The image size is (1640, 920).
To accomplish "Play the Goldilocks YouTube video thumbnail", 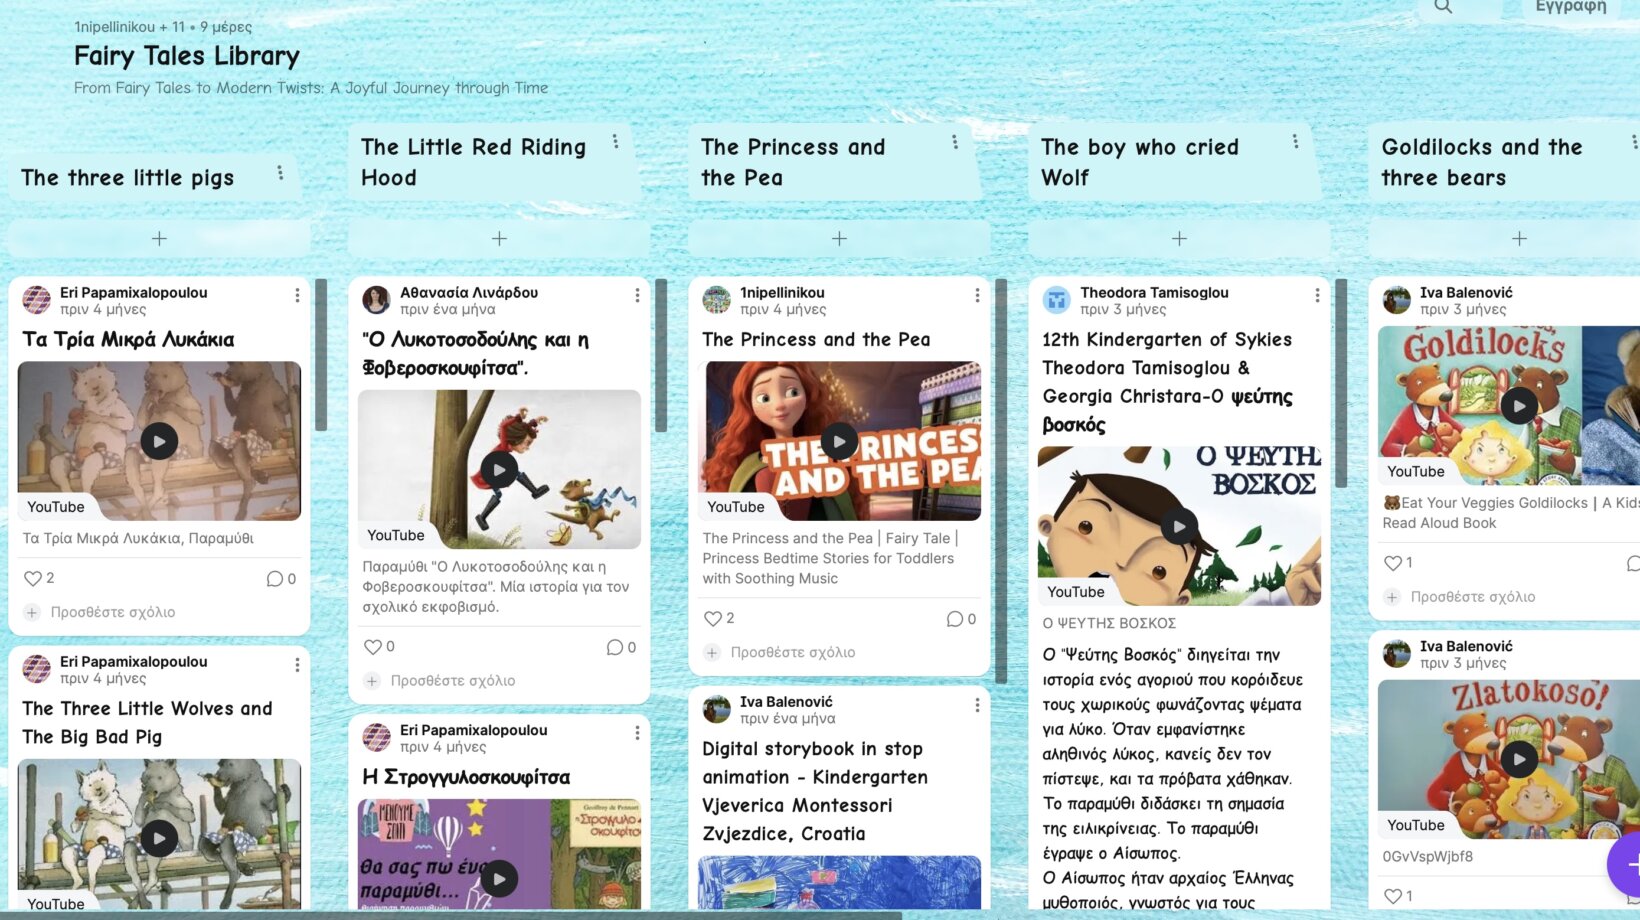I will [x=1519, y=405].
